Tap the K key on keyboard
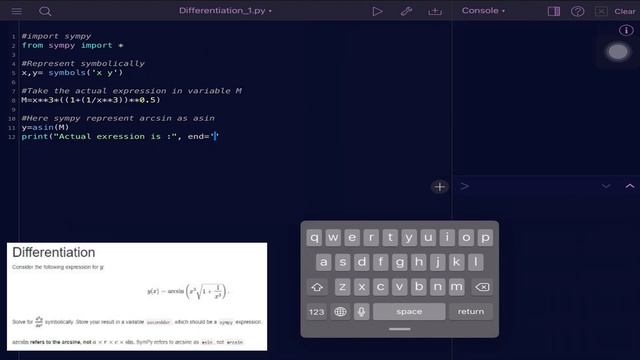 [456, 262]
